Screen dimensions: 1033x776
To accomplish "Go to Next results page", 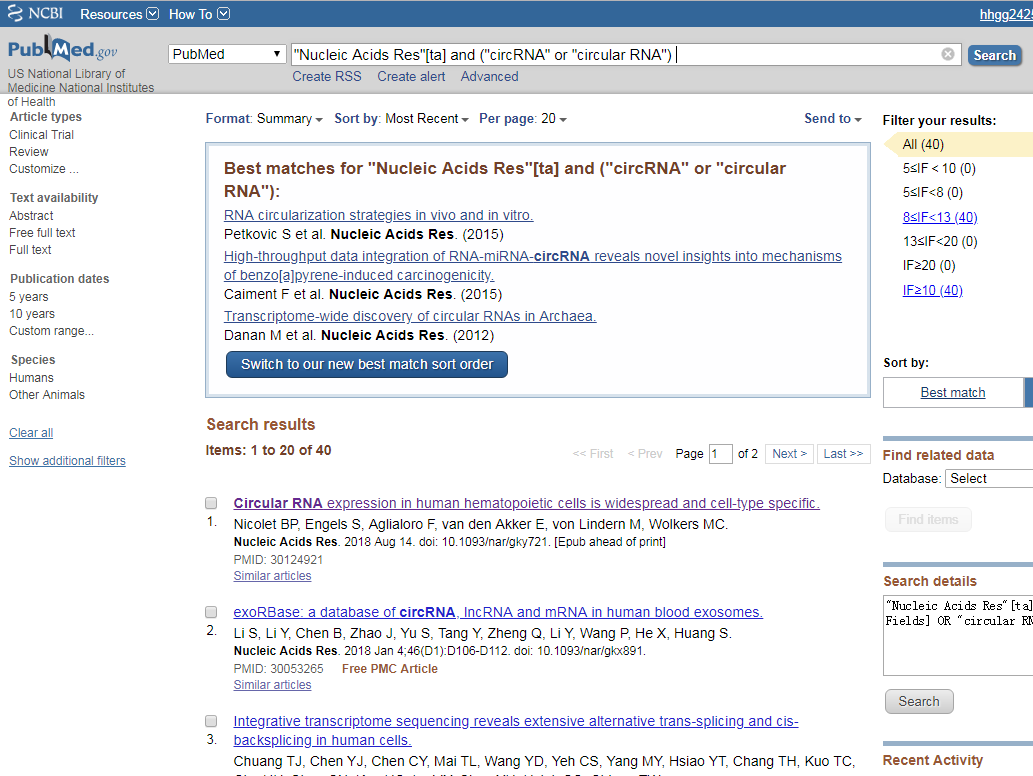I will [789, 454].
